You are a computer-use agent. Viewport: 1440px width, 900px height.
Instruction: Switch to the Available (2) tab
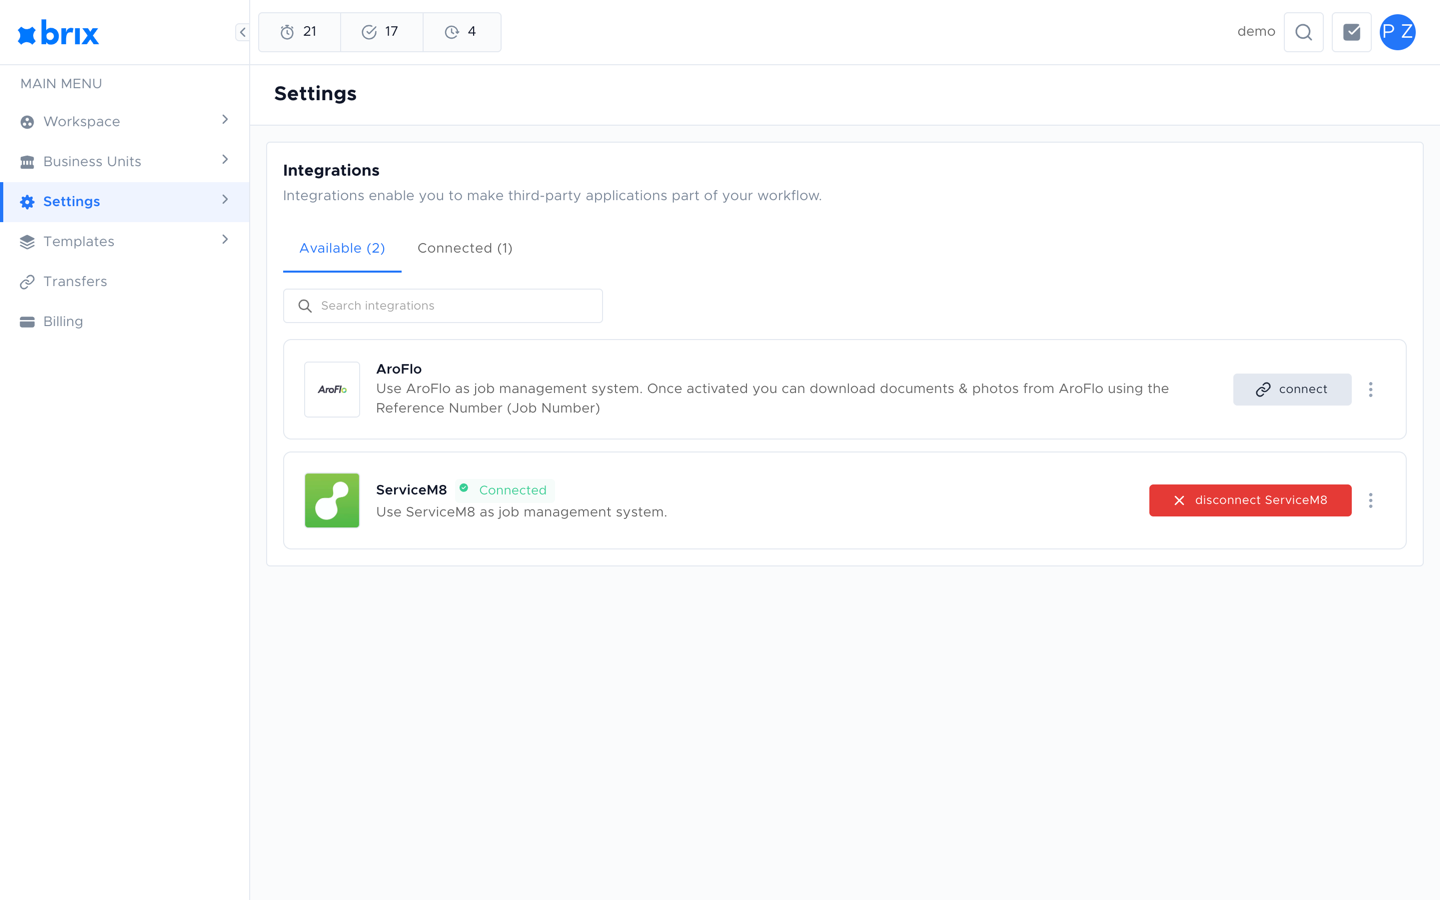(342, 249)
